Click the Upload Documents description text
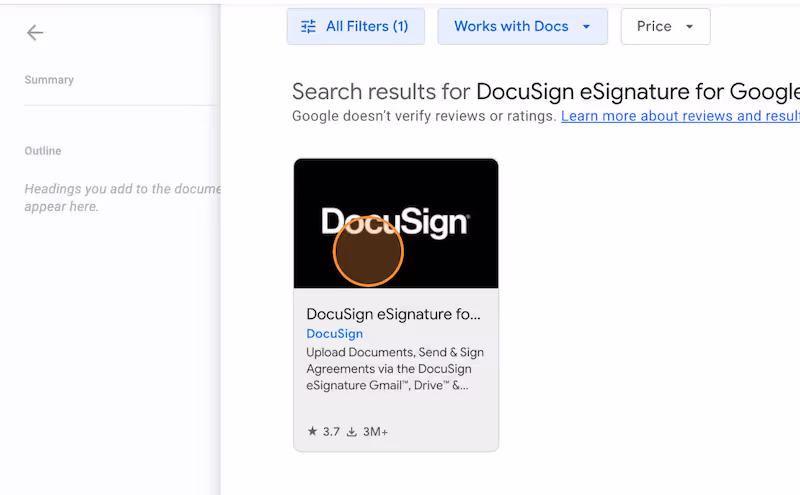 (x=395, y=369)
